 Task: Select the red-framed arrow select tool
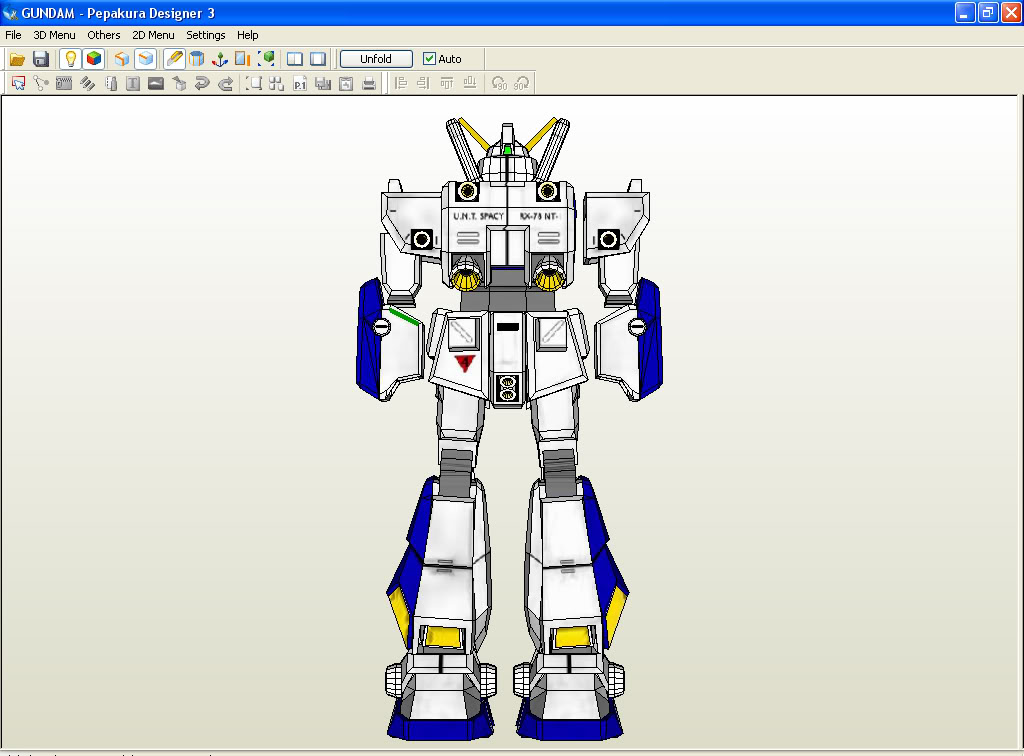pyautogui.click(x=18, y=84)
